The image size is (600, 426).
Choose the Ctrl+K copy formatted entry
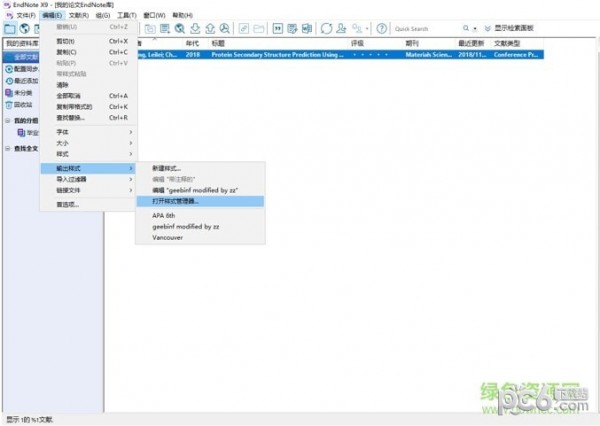point(89,107)
